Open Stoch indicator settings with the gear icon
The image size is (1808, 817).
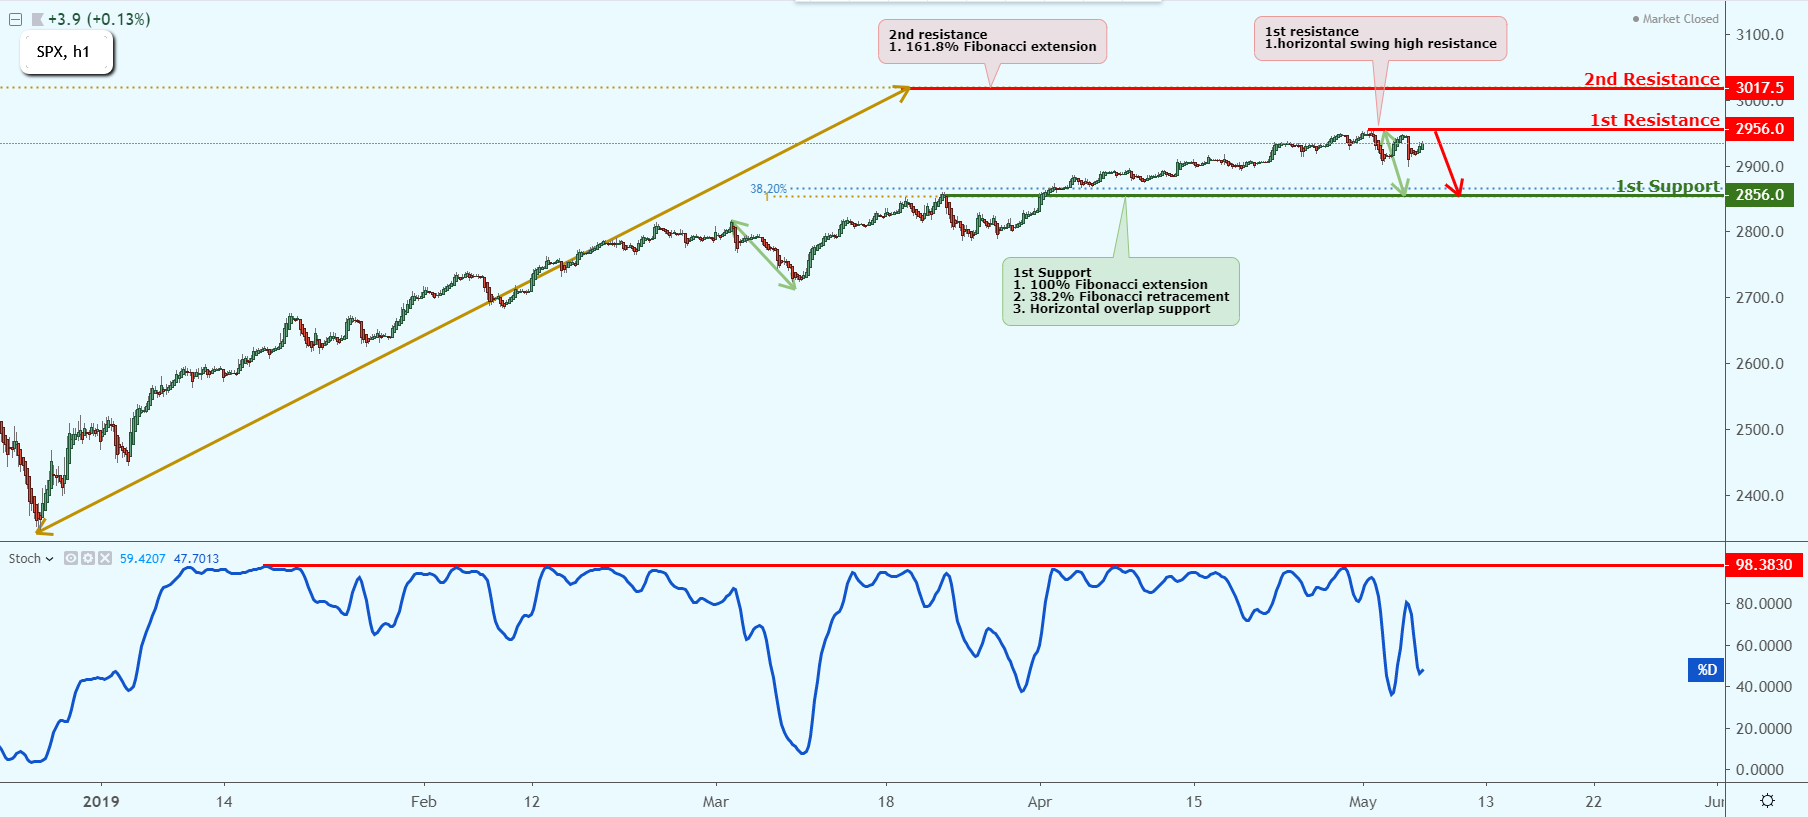click(88, 558)
